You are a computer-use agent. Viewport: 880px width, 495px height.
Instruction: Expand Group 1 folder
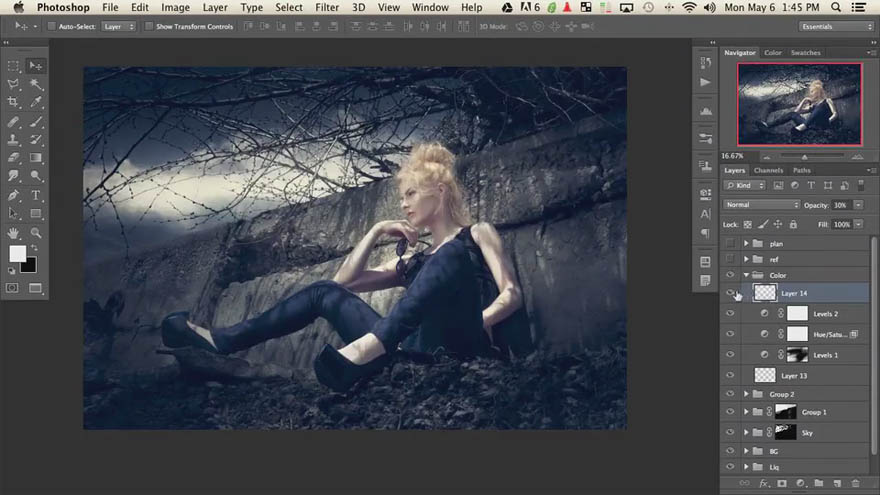click(x=746, y=412)
